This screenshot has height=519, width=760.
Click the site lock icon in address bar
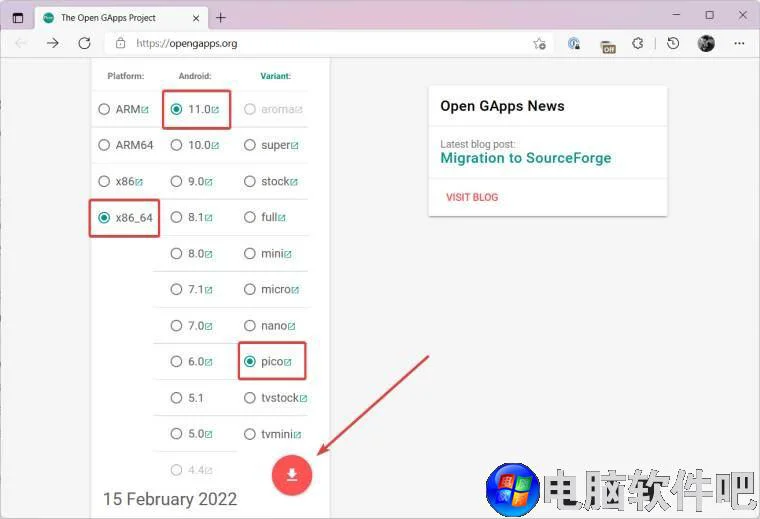[x=120, y=43]
